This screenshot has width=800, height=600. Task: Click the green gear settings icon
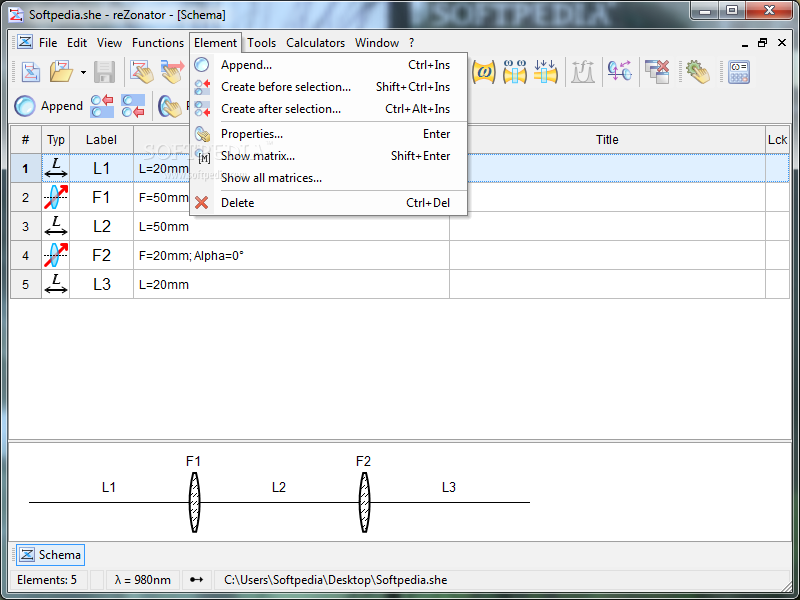(x=698, y=72)
